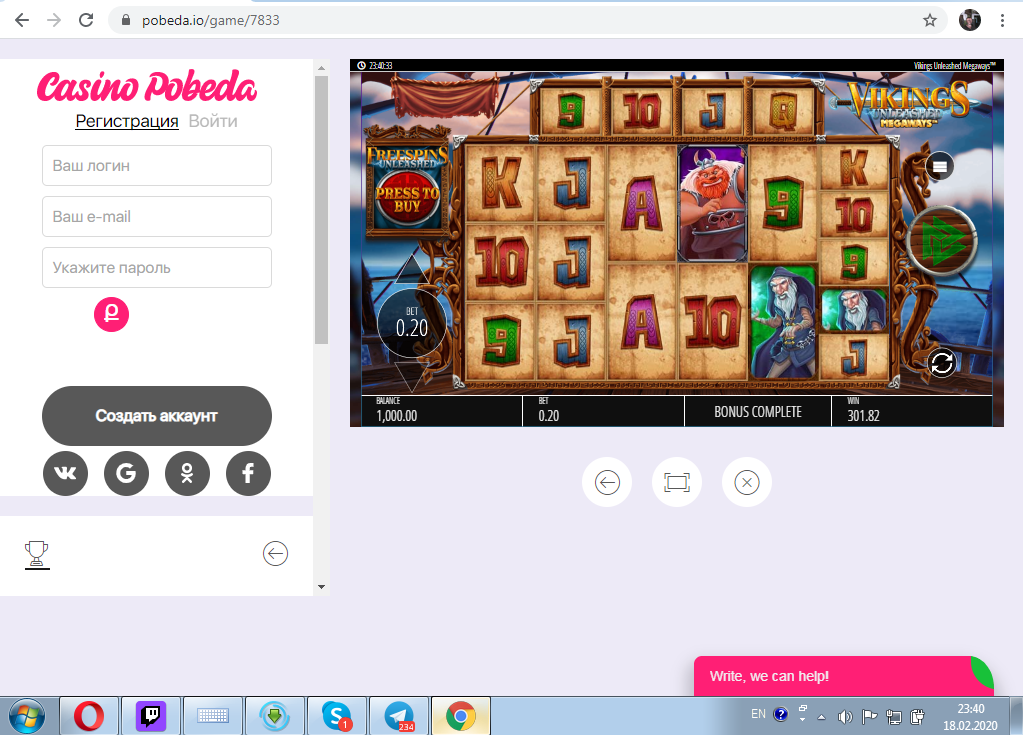Screen dimensions: 1023x735
Task: Open trophy tournaments icon
Action: point(37,555)
